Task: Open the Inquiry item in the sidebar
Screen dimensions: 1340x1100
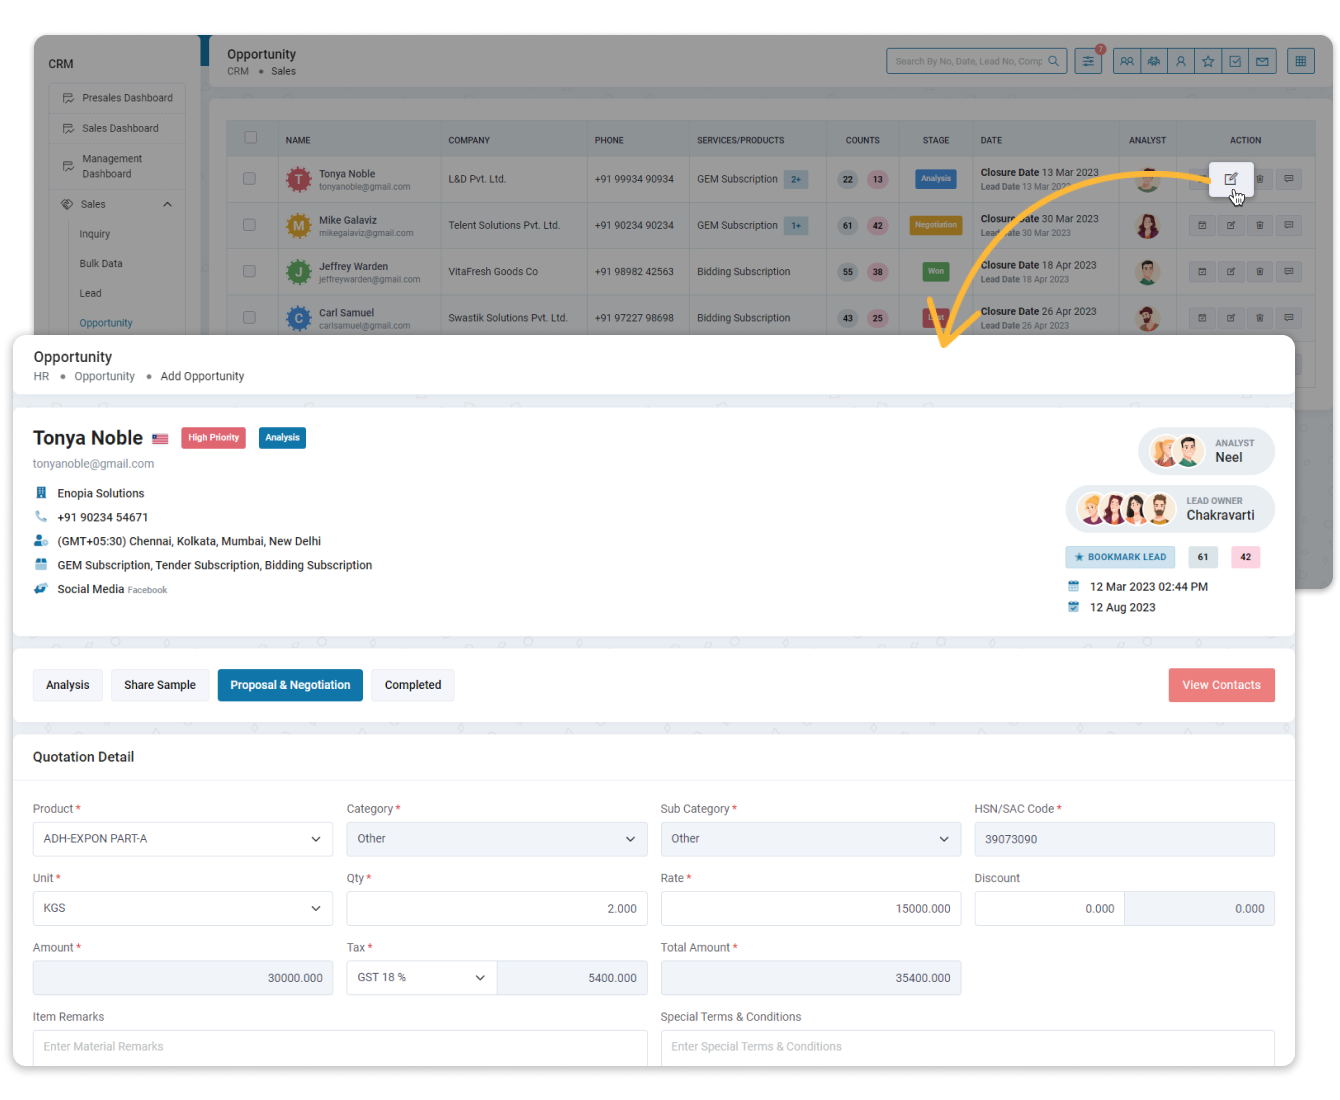Action: point(95,233)
